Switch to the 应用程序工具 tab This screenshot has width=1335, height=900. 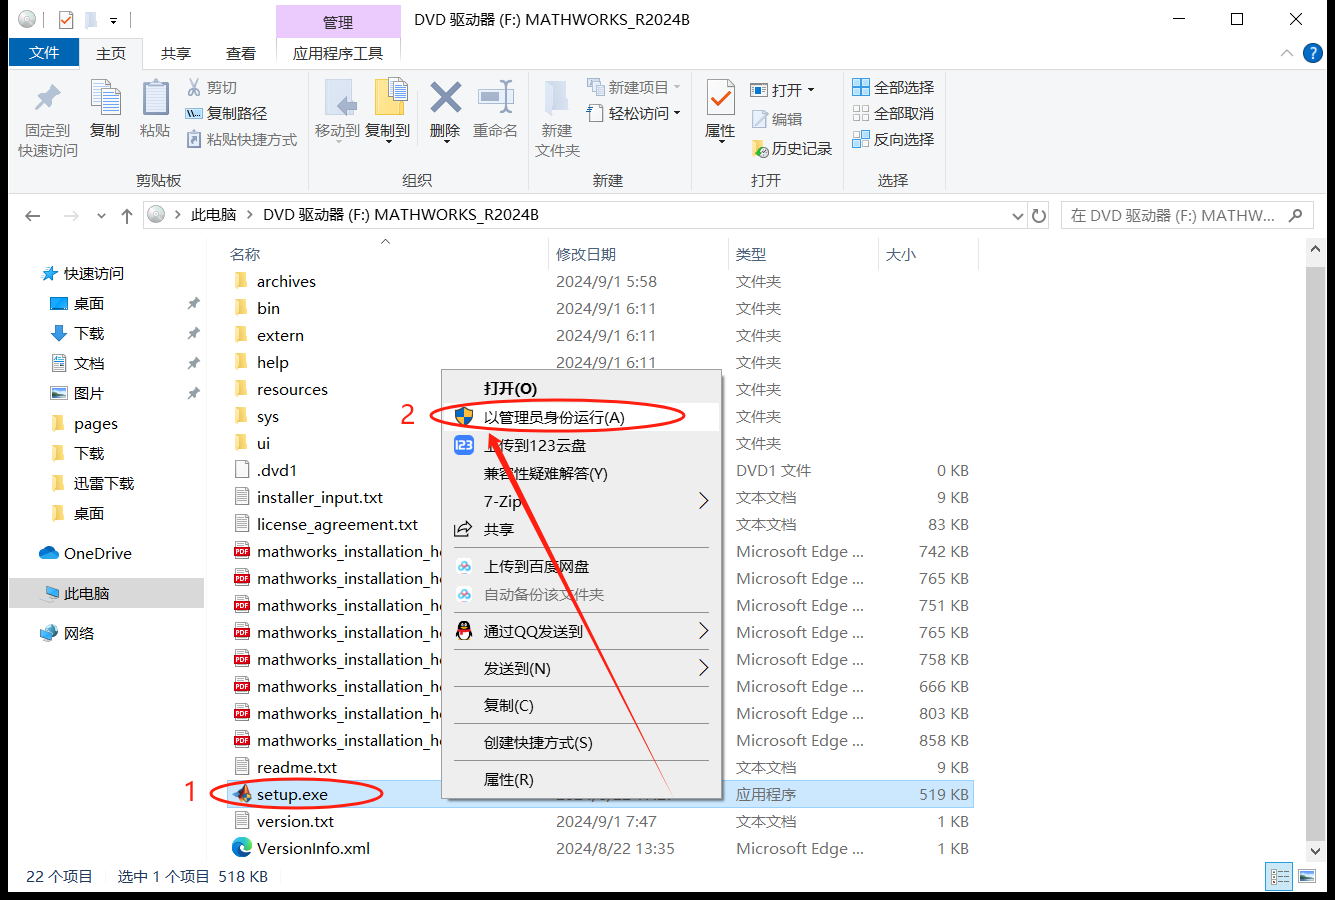pyautogui.click(x=338, y=53)
